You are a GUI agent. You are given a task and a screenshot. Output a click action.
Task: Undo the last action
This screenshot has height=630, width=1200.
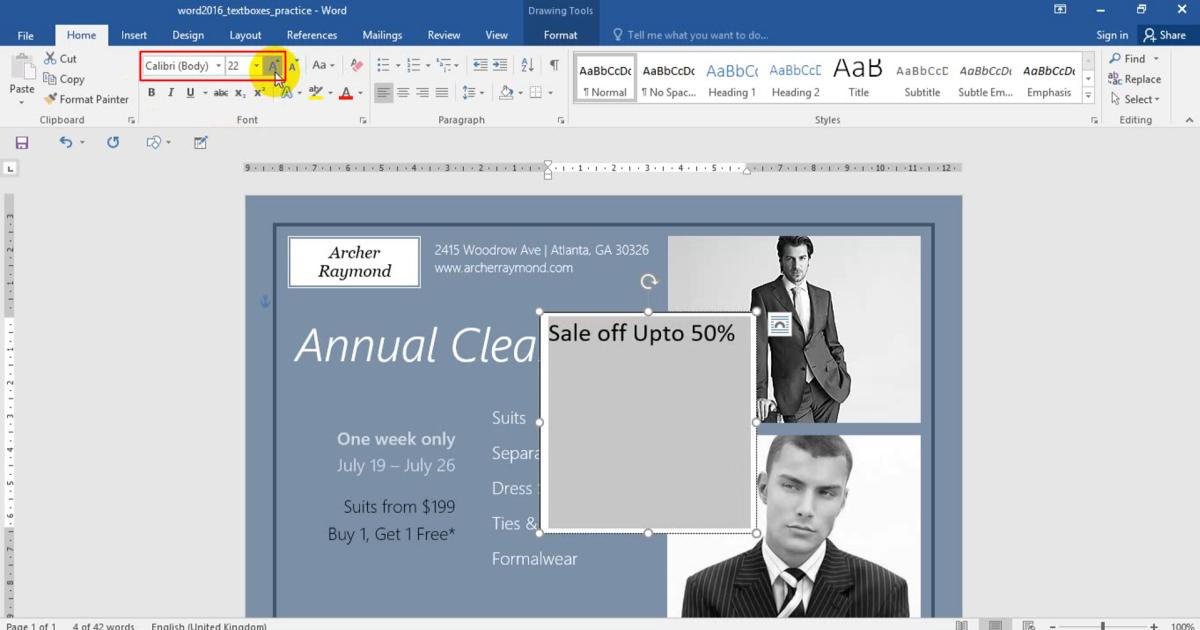[66, 143]
